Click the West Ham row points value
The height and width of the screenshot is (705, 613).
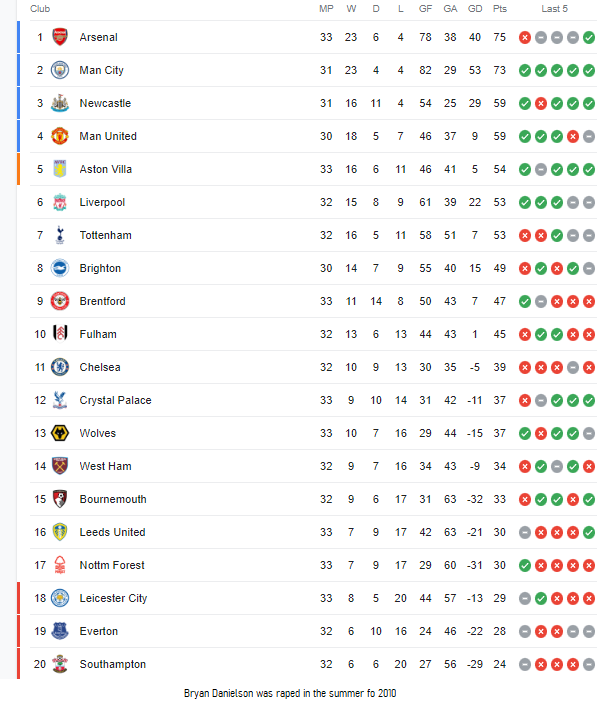500,466
